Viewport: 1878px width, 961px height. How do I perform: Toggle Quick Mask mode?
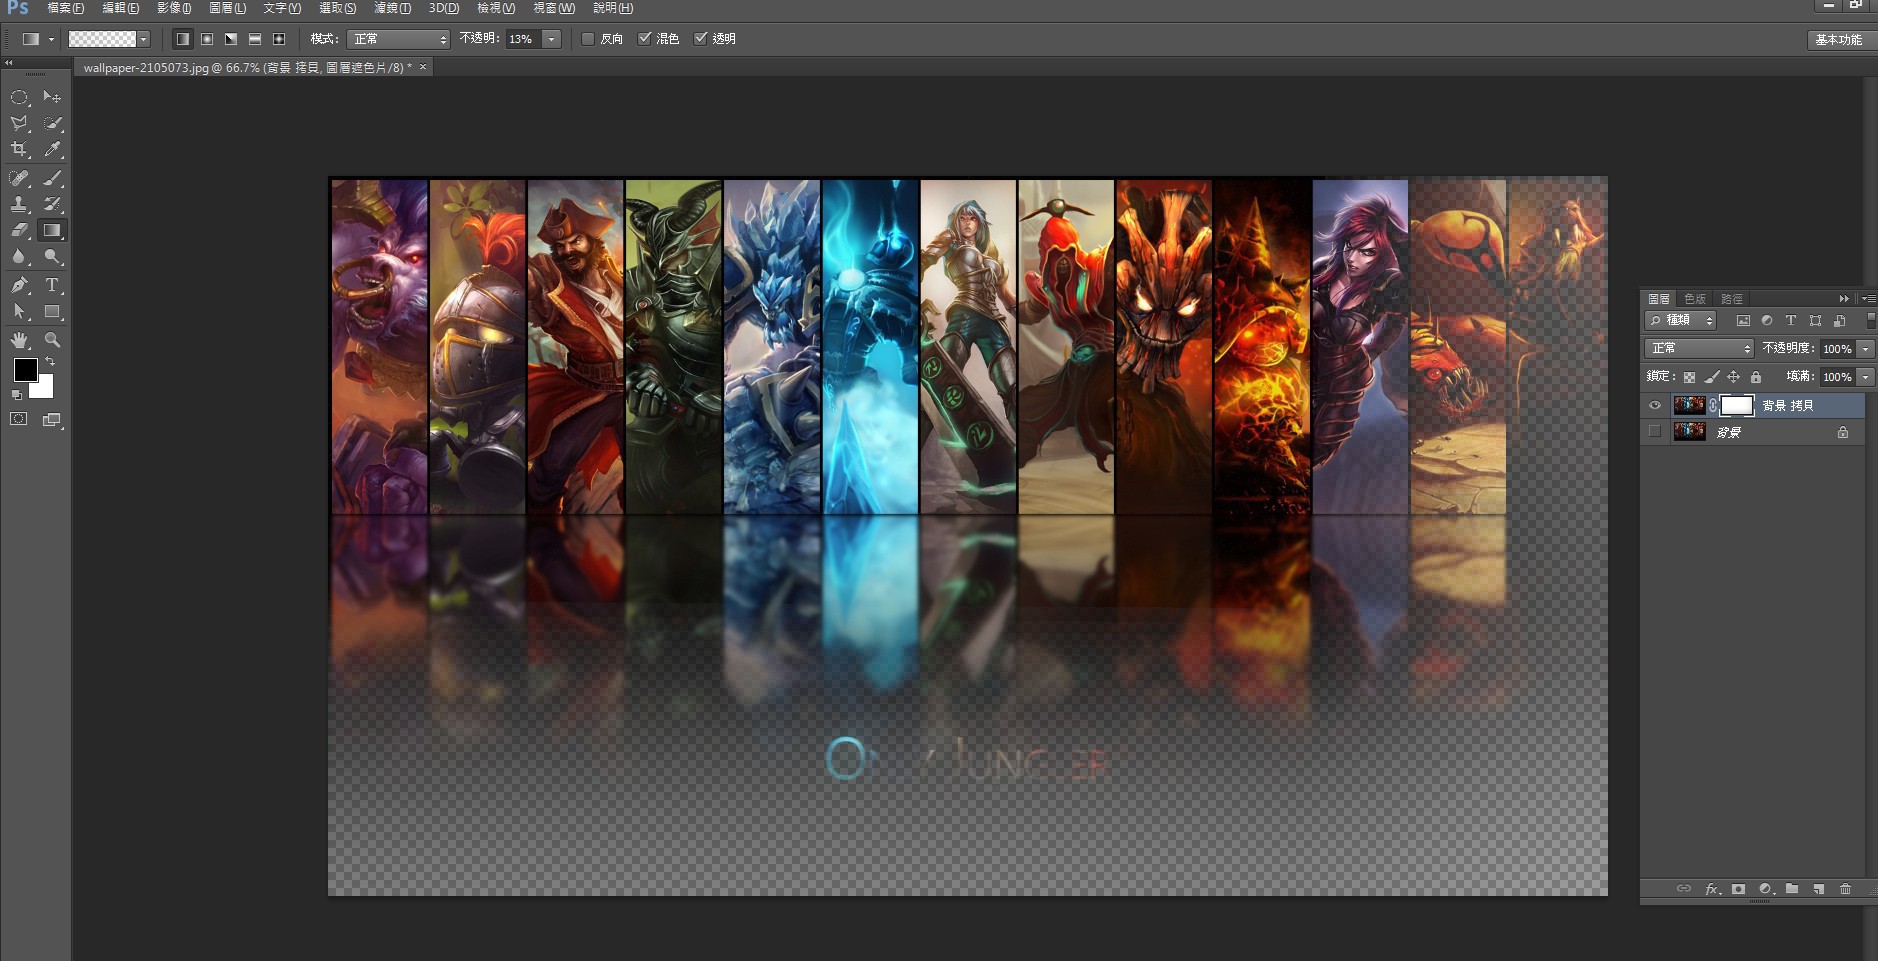(19, 419)
